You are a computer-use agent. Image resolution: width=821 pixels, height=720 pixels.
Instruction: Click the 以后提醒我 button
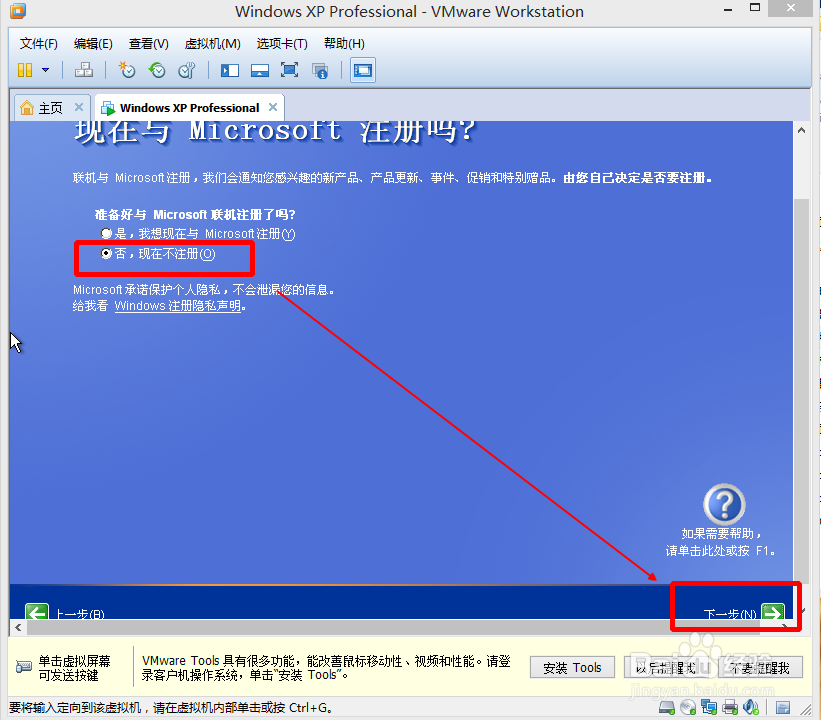(666, 667)
